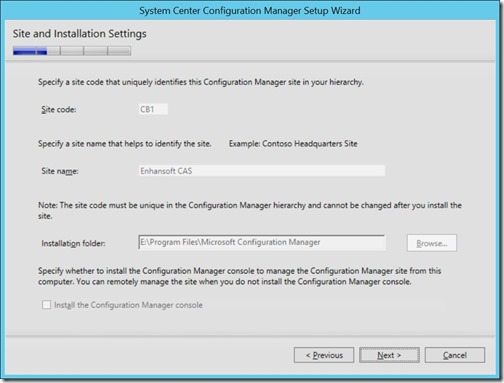Click the Site name: label
Image resolution: width=504 pixels, height=383 pixels.
click(x=60, y=171)
